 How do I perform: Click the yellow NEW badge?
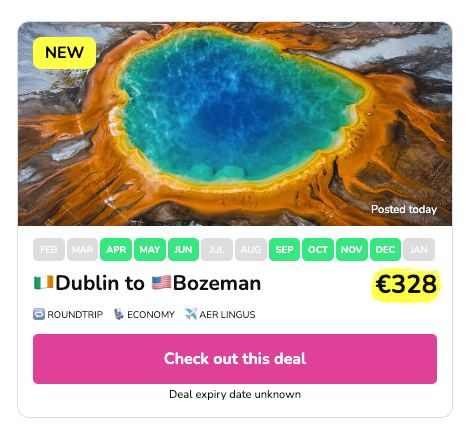pos(65,53)
